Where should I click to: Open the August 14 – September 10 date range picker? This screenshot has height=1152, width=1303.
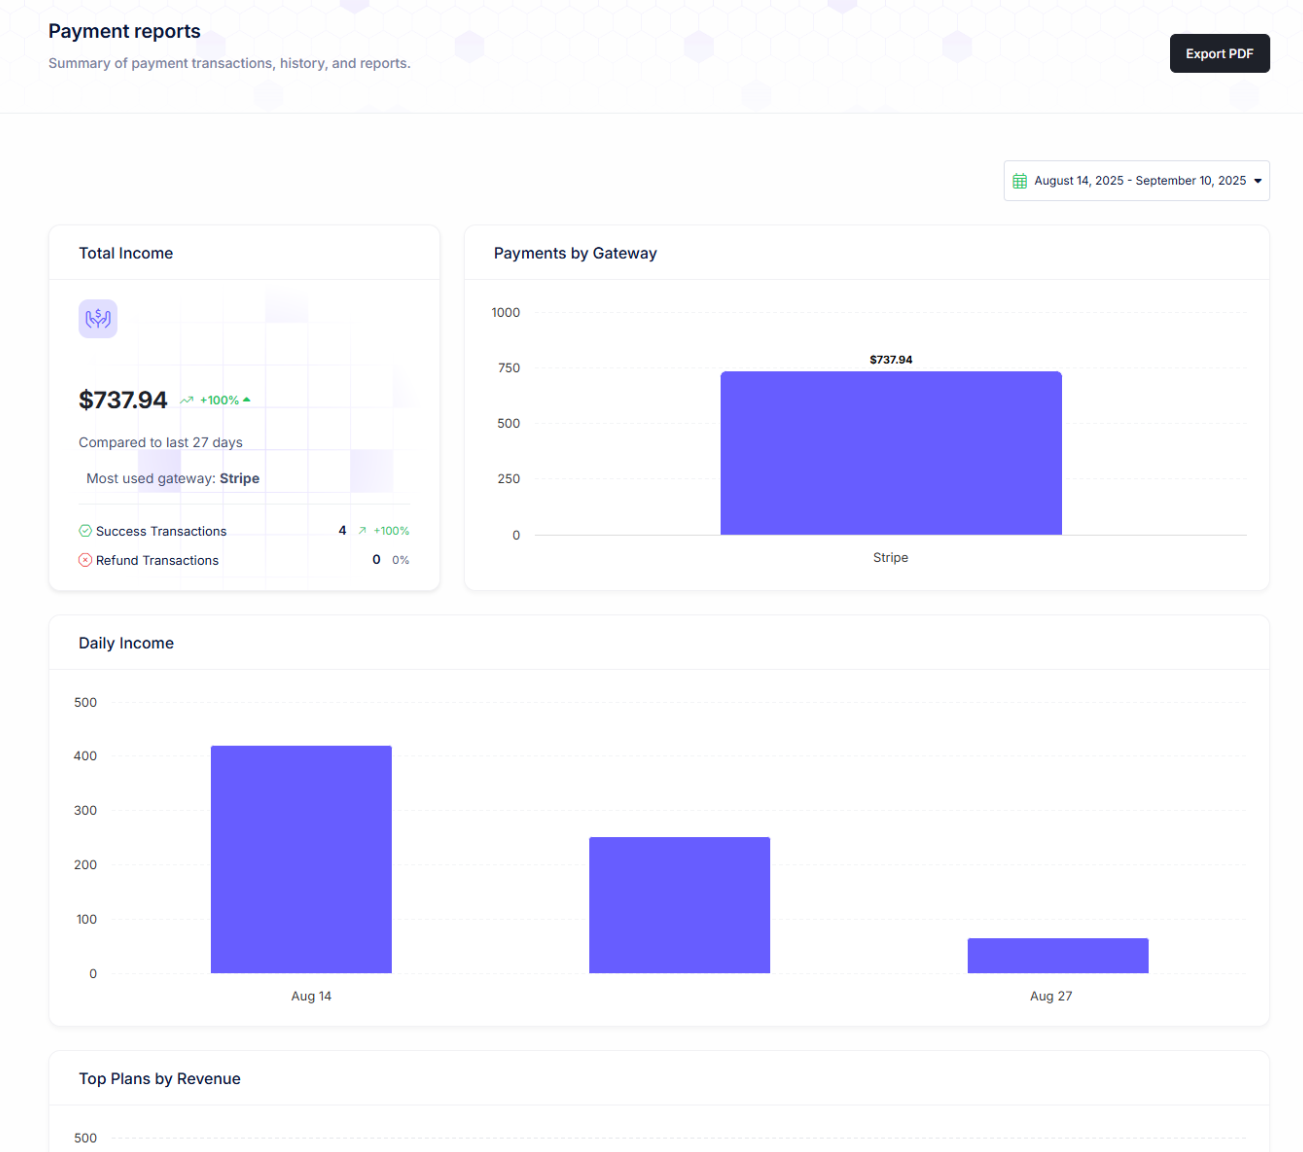1139,181
